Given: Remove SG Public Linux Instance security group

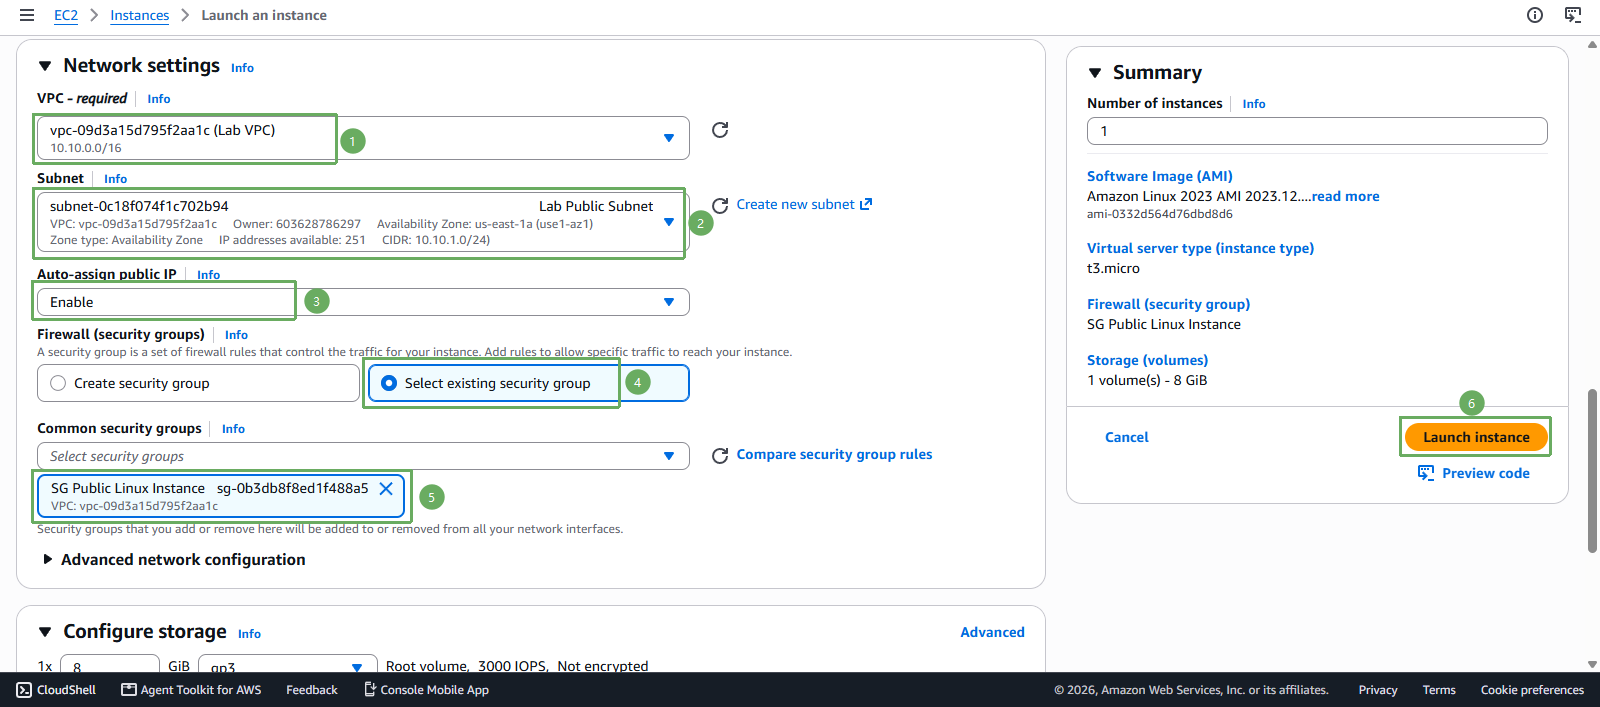Looking at the screenshot, I should point(386,489).
